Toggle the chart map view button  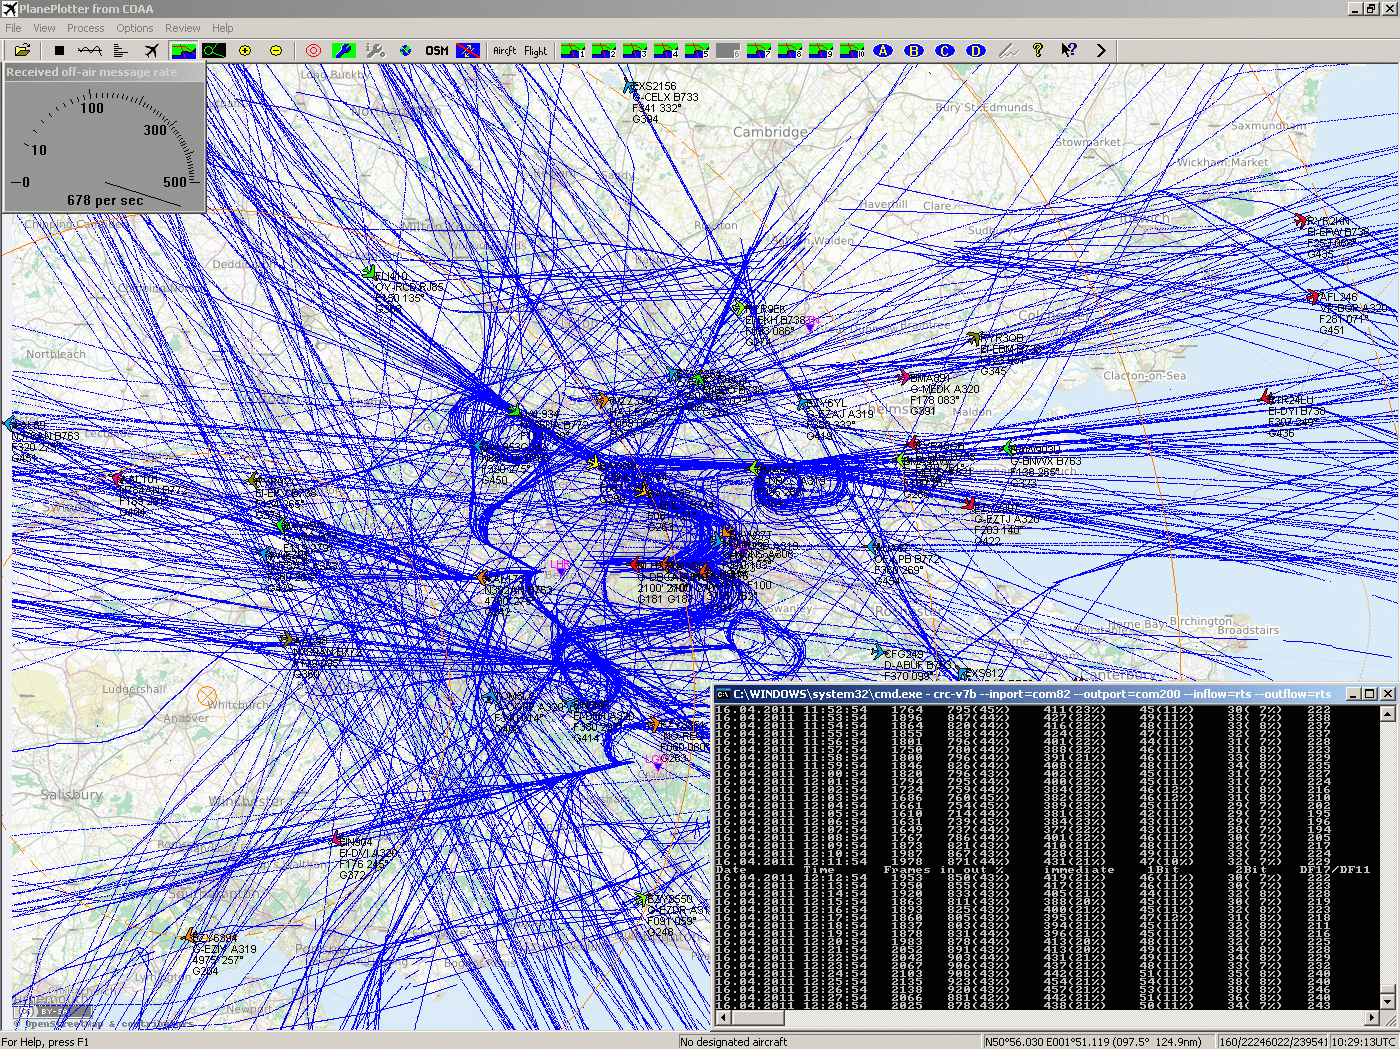(x=183, y=50)
